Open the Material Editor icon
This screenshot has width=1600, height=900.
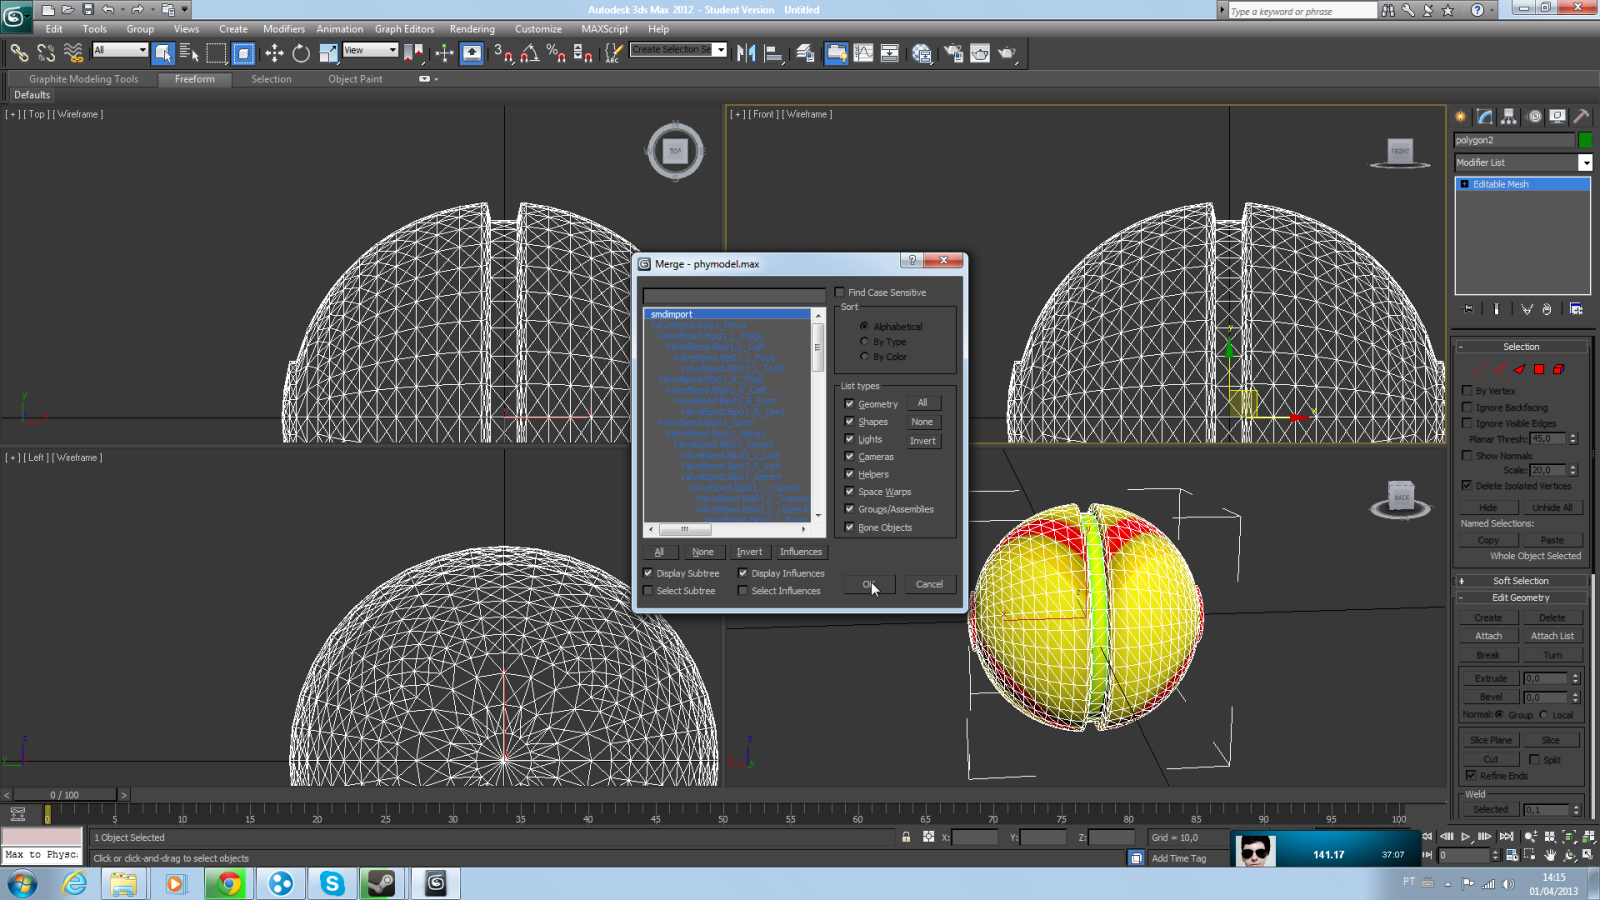[922, 53]
